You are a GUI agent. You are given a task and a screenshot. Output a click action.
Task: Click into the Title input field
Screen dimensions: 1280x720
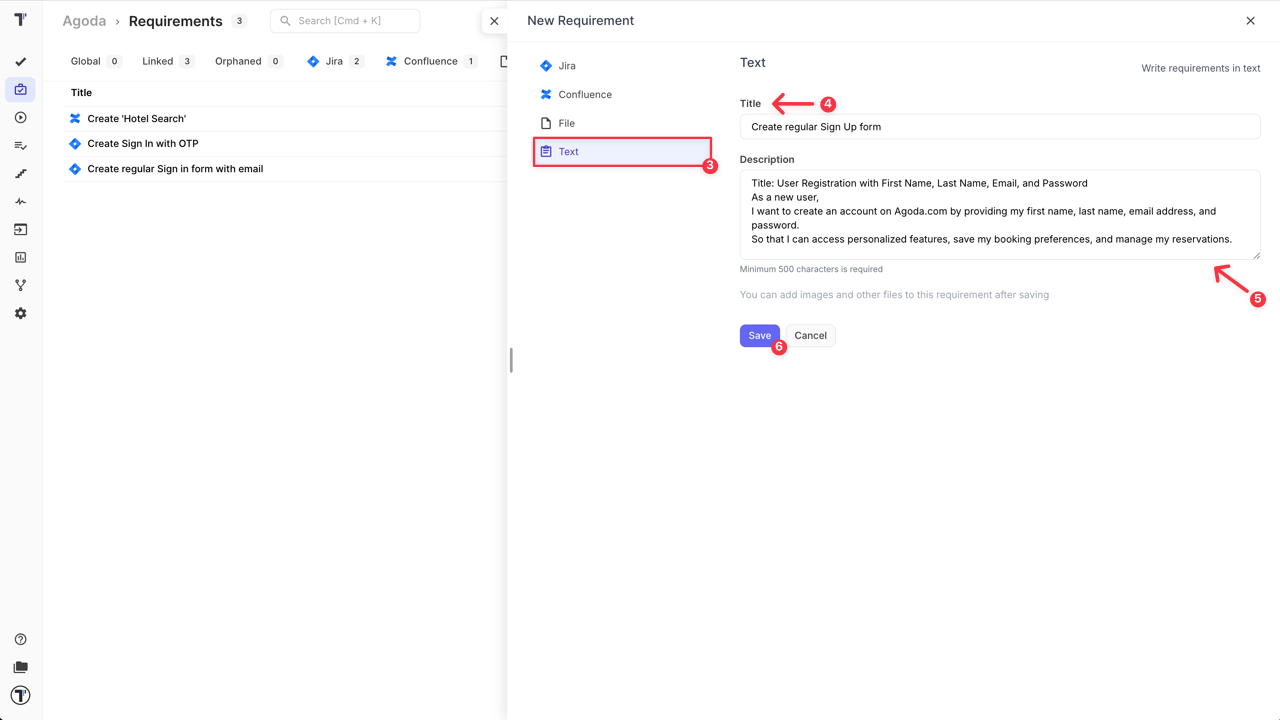tap(999, 126)
